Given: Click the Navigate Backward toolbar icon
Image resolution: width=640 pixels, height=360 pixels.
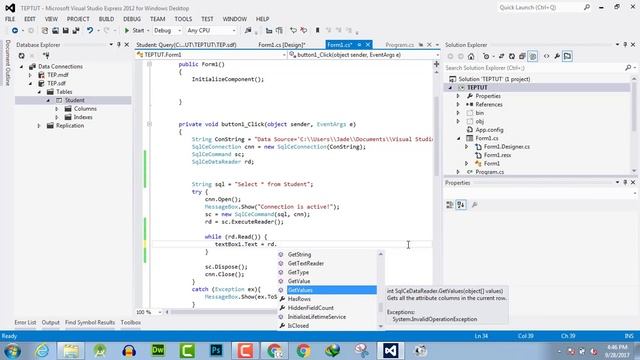Looking at the screenshot, I should point(15,31).
